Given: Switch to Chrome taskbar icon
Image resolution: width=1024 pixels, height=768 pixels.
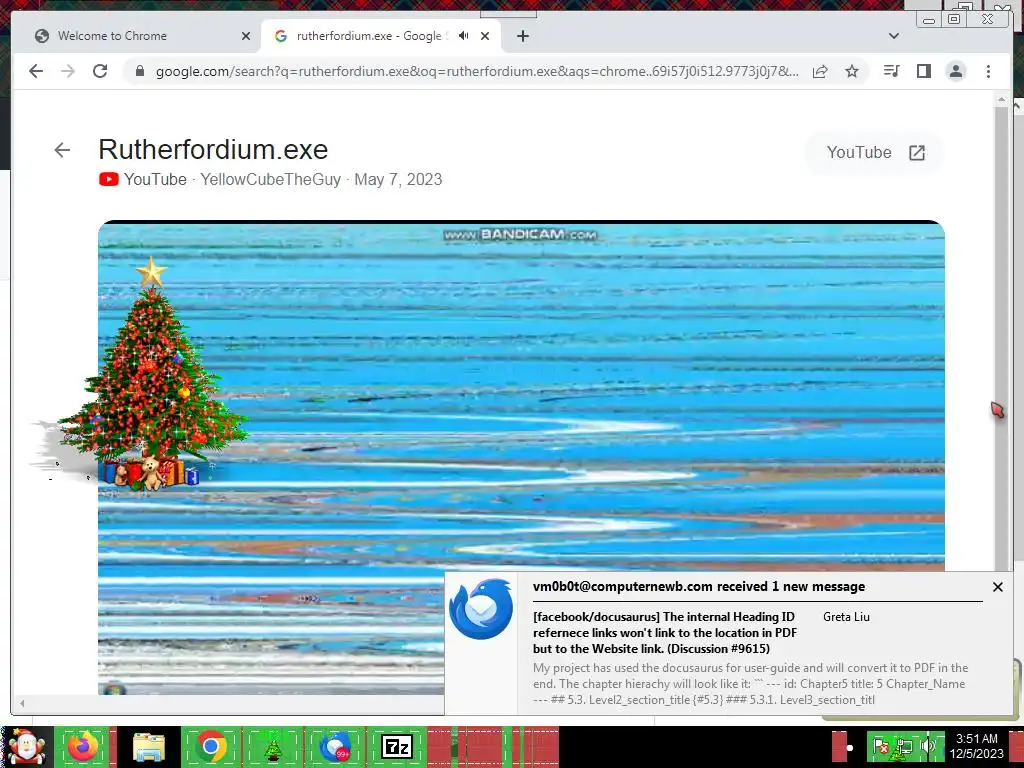Looking at the screenshot, I should [210, 746].
